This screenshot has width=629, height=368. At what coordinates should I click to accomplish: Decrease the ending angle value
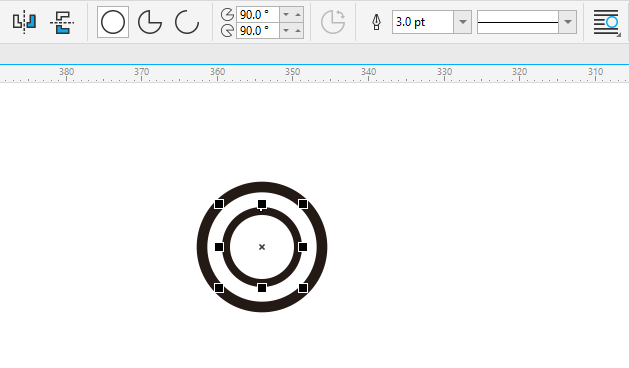(x=286, y=30)
